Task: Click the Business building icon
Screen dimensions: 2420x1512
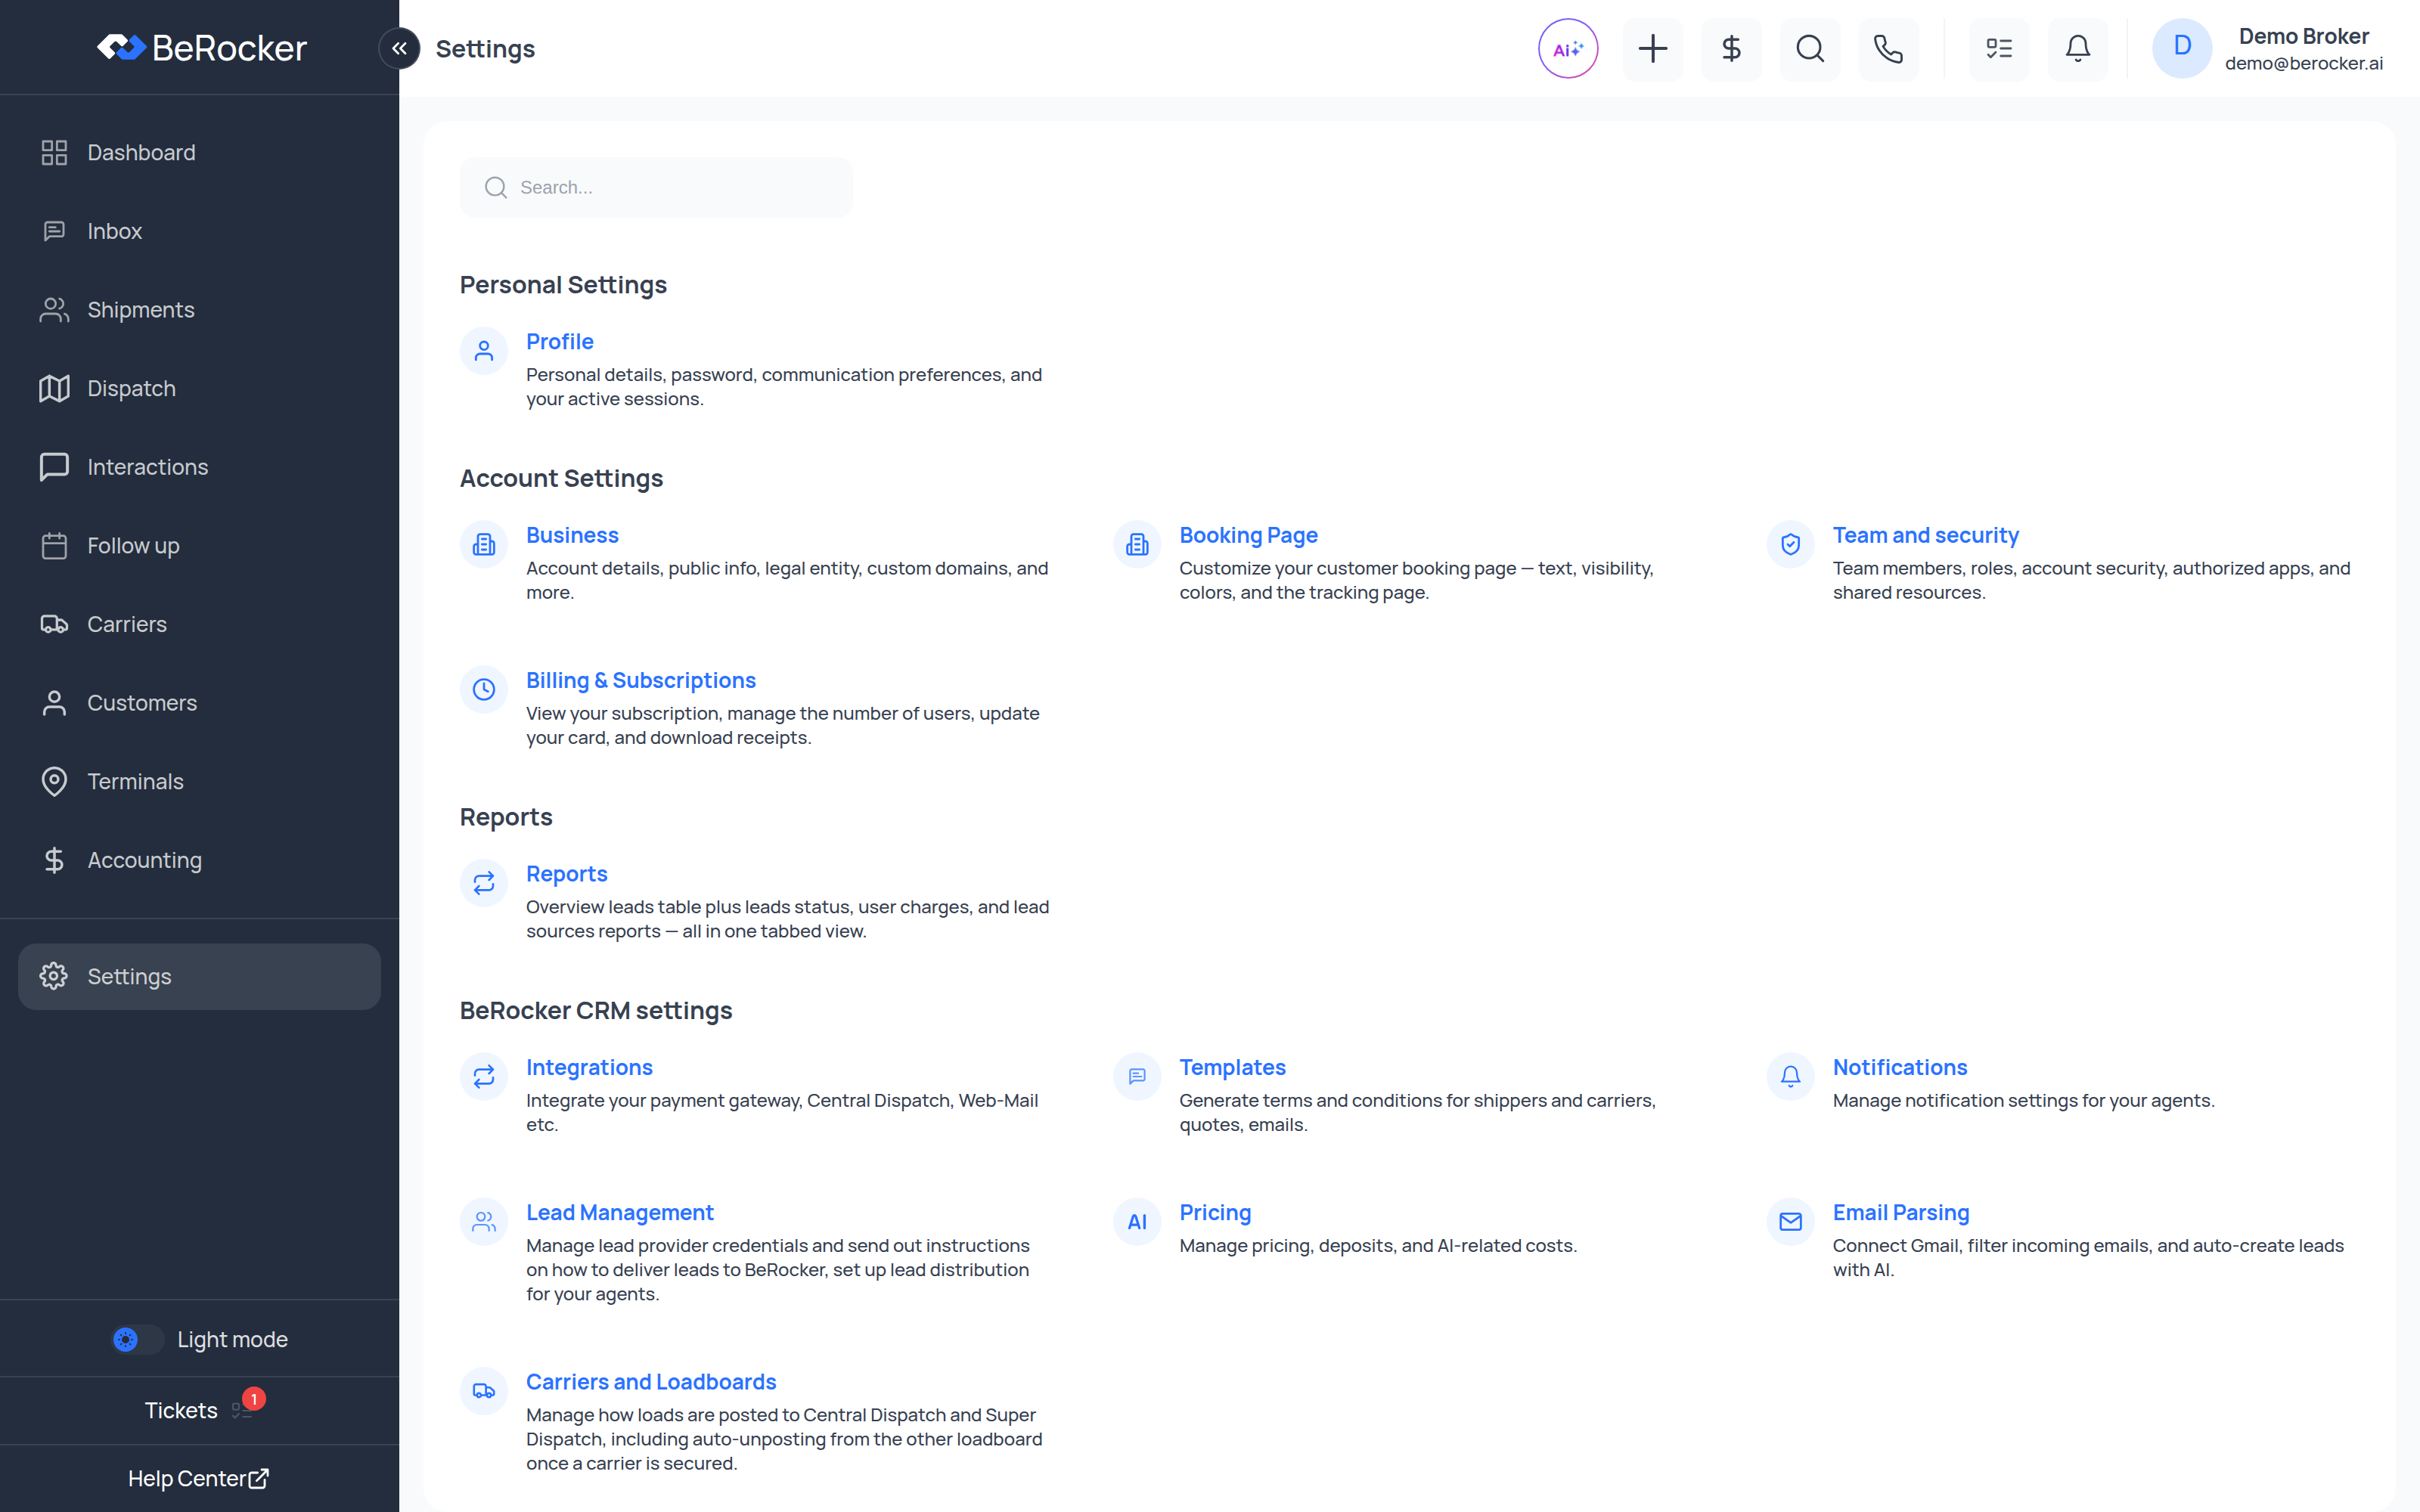Action: 484,545
